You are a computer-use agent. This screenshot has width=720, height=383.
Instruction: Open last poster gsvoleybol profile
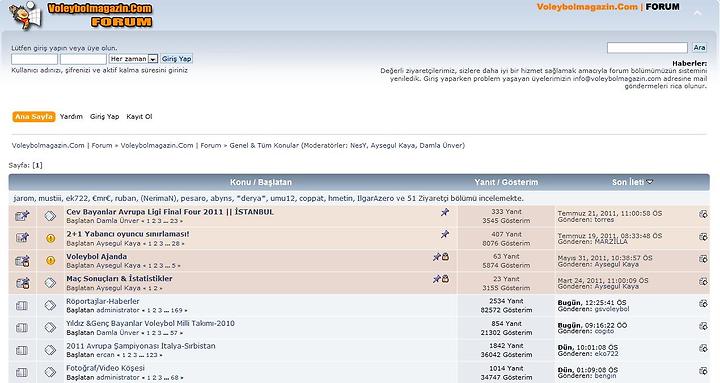pos(612,310)
